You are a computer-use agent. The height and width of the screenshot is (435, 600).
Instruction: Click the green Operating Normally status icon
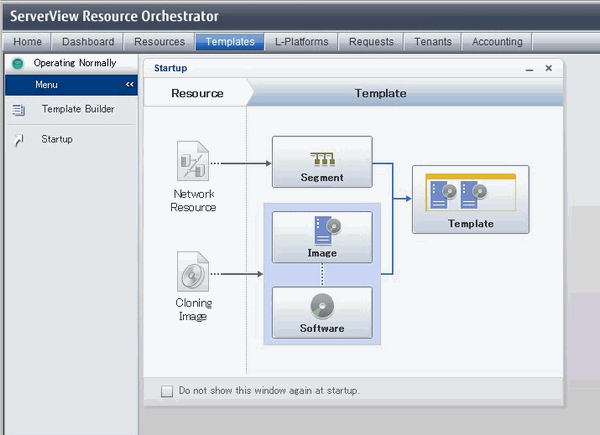(x=18, y=63)
